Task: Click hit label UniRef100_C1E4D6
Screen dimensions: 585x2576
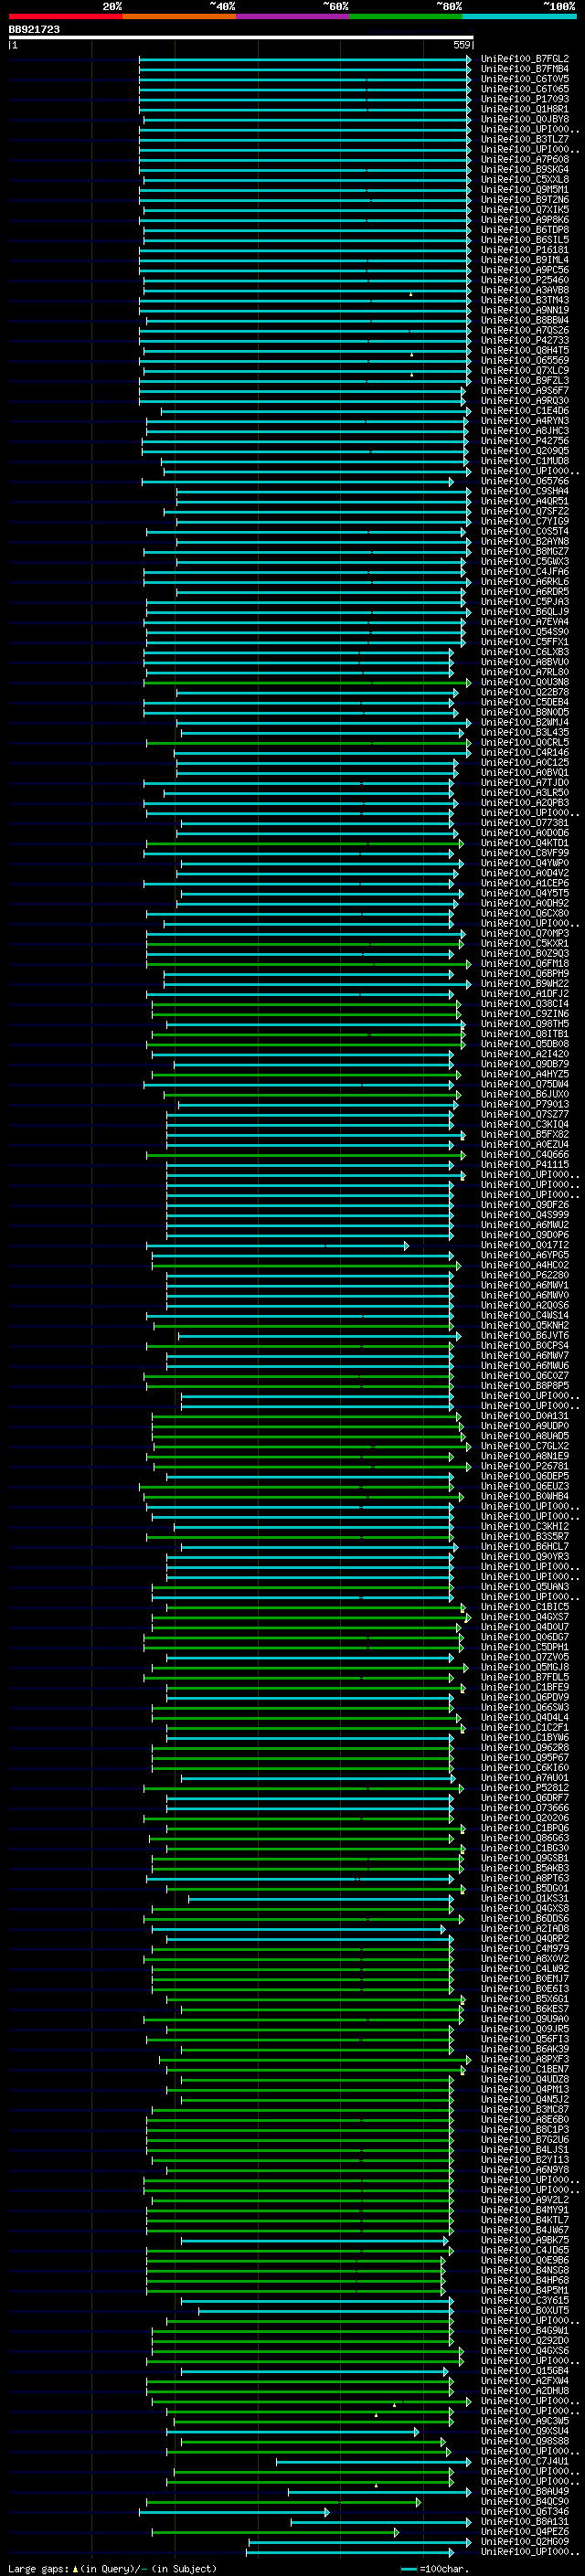Action: pos(525,411)
